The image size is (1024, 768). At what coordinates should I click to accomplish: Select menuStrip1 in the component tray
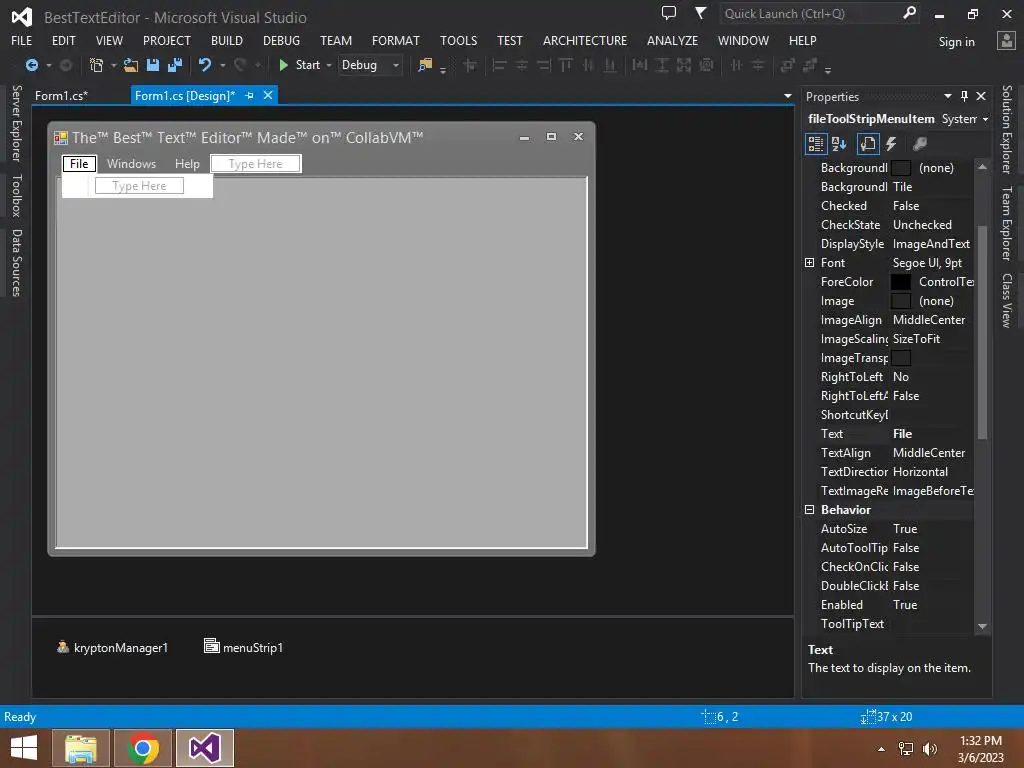pos(244,647)
